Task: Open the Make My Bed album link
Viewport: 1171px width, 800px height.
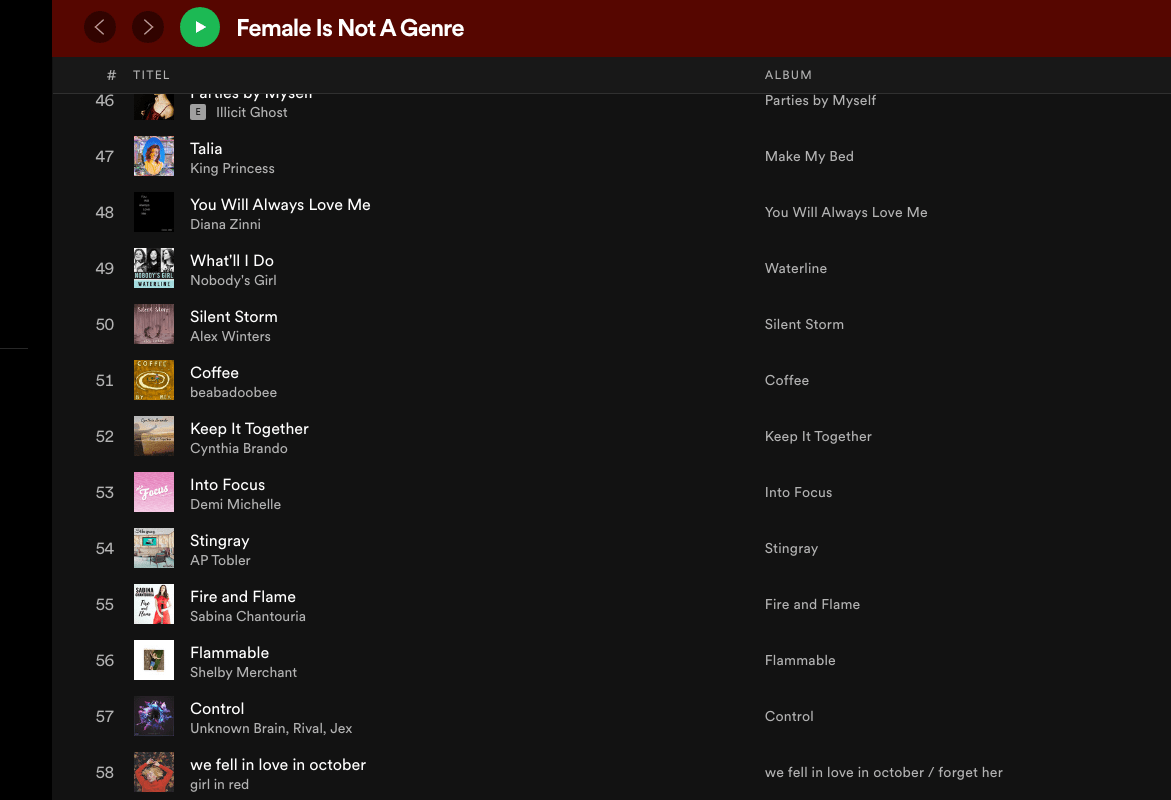Action: [x=809, y=156]
